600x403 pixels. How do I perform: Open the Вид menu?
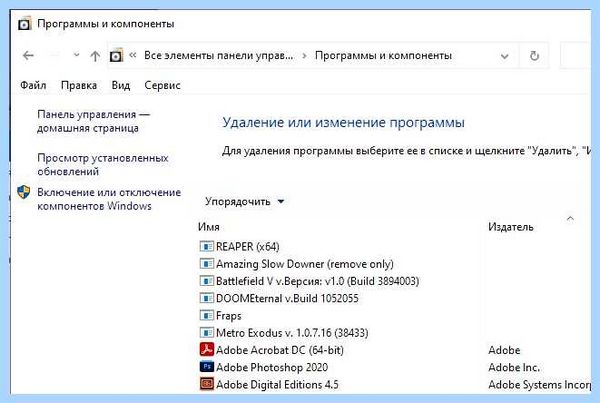[121, 85]
